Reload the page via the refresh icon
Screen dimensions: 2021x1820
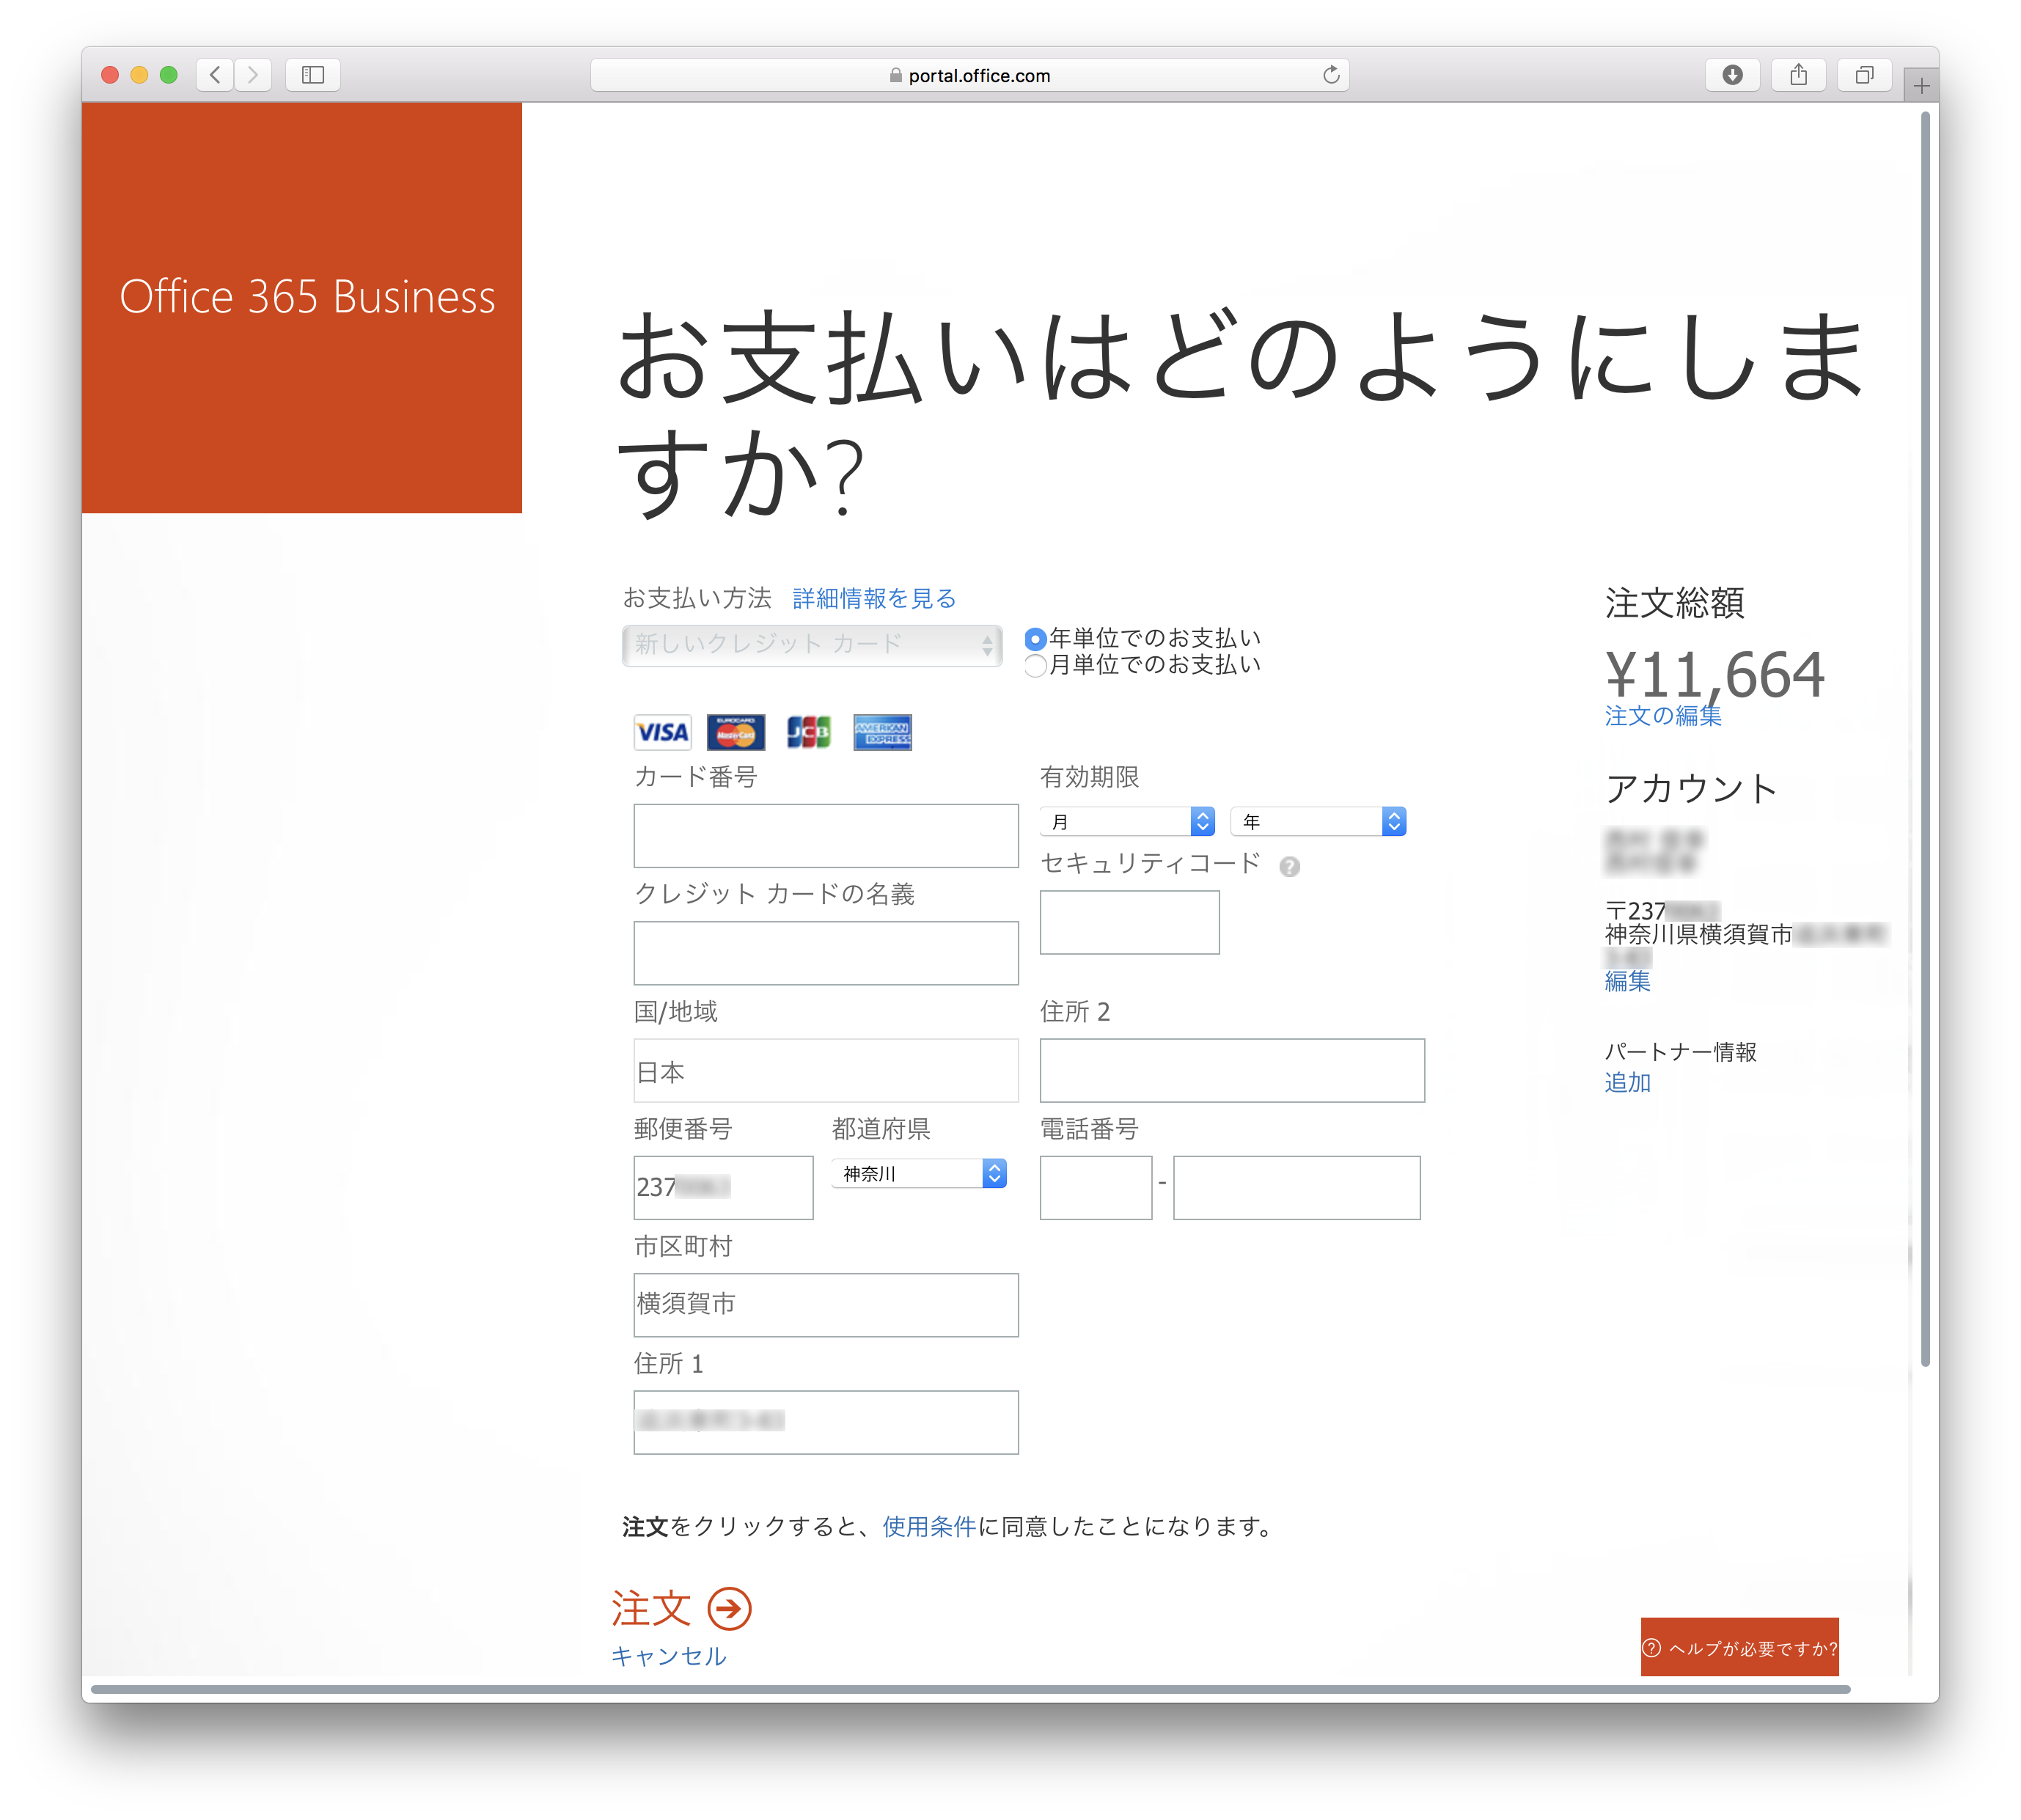click(1330, 75)
